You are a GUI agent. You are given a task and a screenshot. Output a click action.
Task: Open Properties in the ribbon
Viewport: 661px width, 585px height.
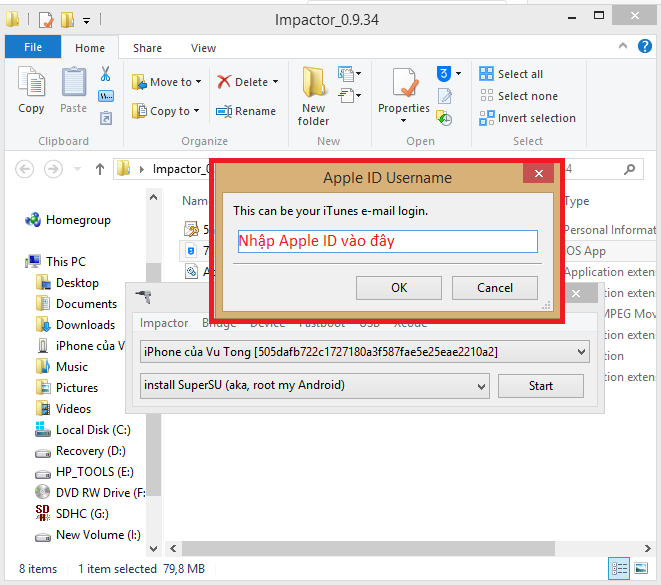tap(403, 95)
